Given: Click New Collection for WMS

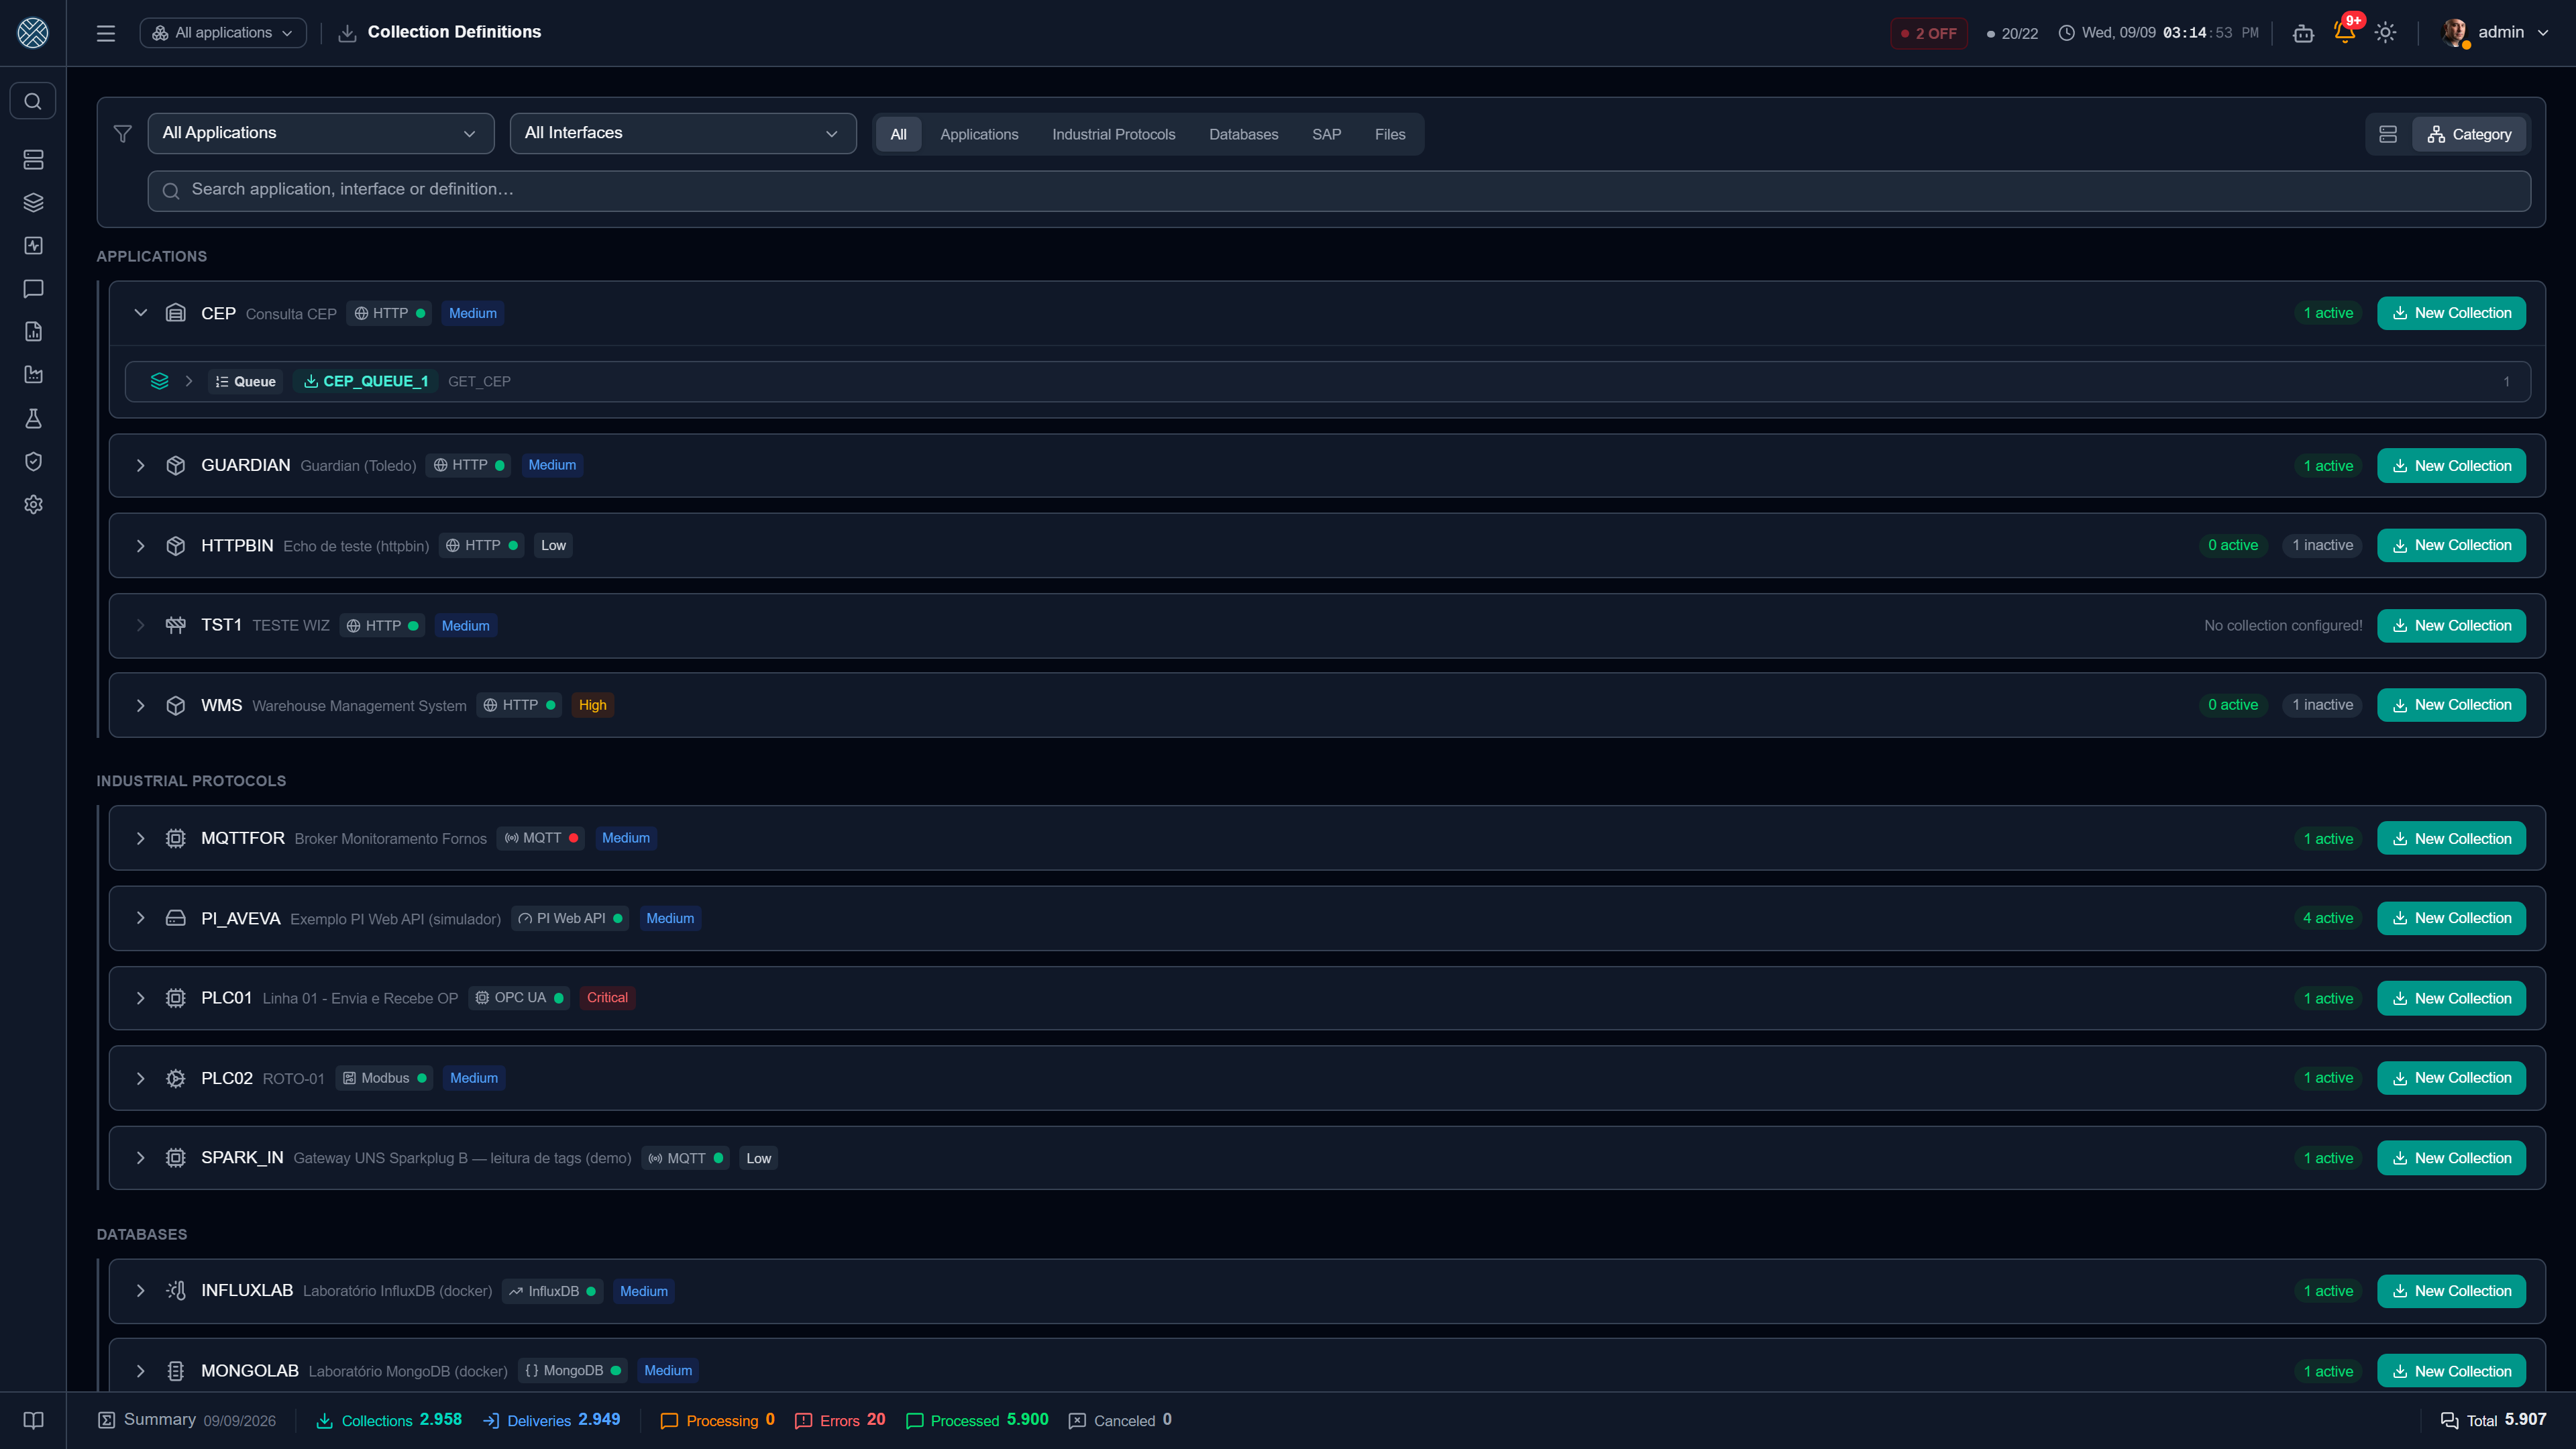Looking at the screenshot, I should tap(2451, 705).
